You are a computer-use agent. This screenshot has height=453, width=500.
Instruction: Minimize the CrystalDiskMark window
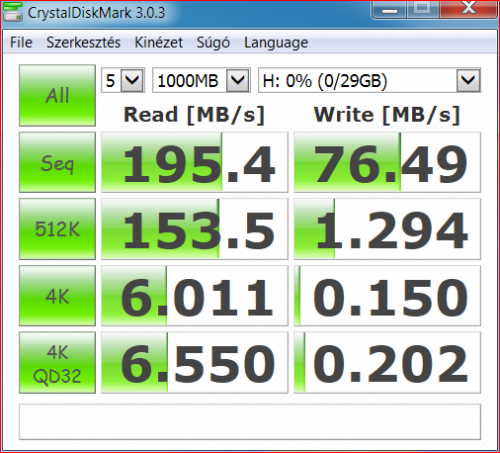(x=389, y=9)
